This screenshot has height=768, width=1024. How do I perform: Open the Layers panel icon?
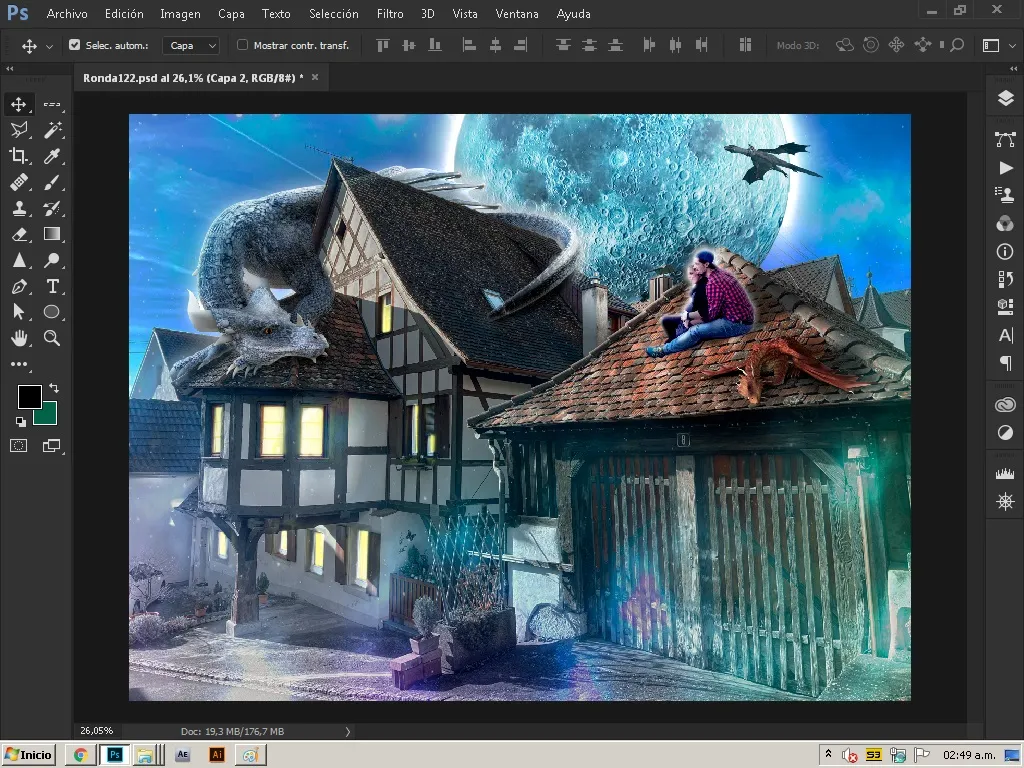click(x=1005, y=99)
